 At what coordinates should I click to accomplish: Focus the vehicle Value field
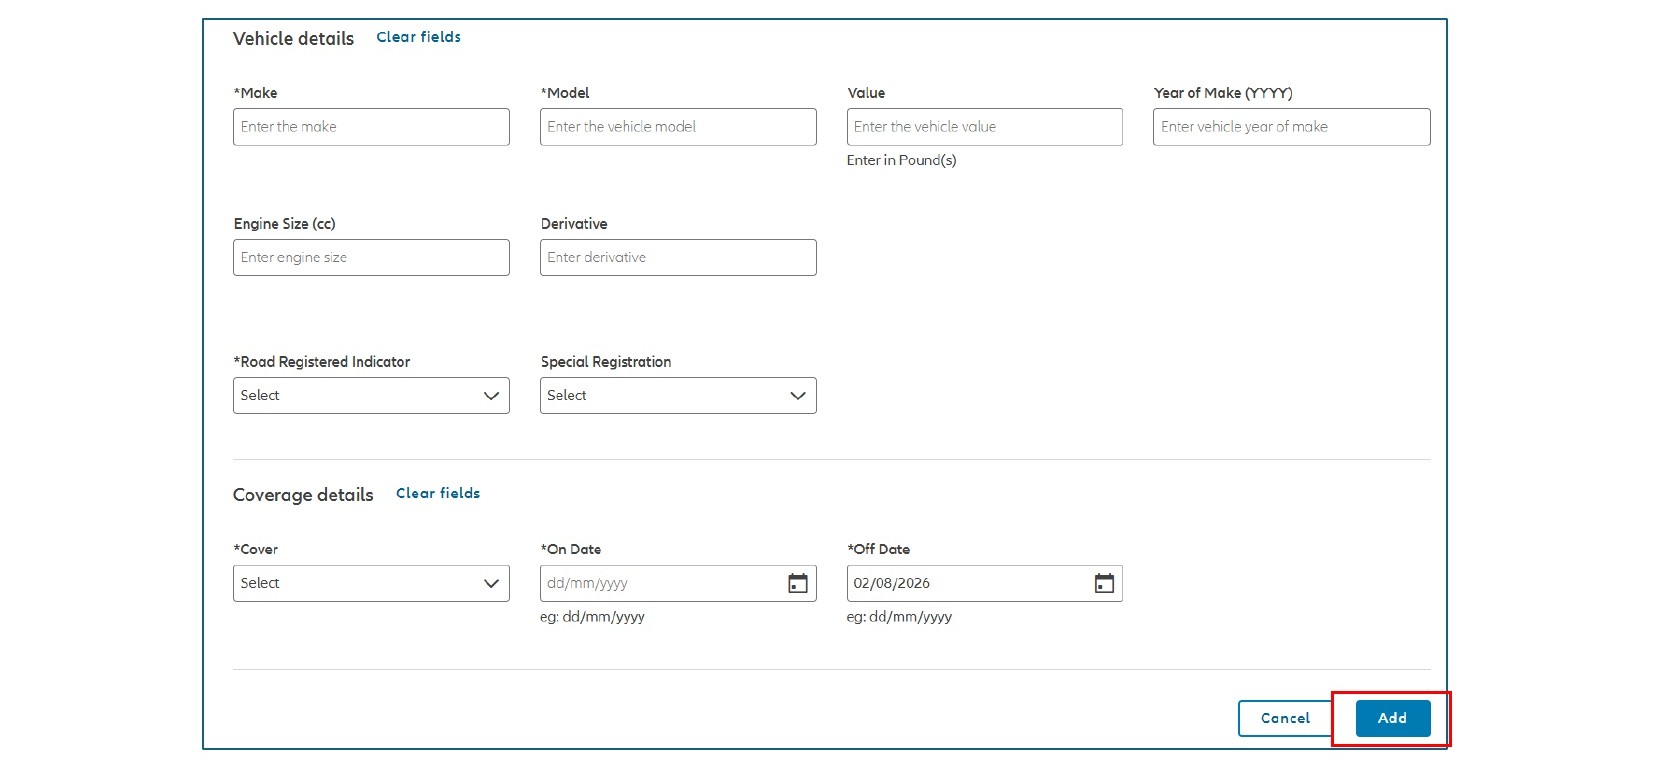coord(985,127)
